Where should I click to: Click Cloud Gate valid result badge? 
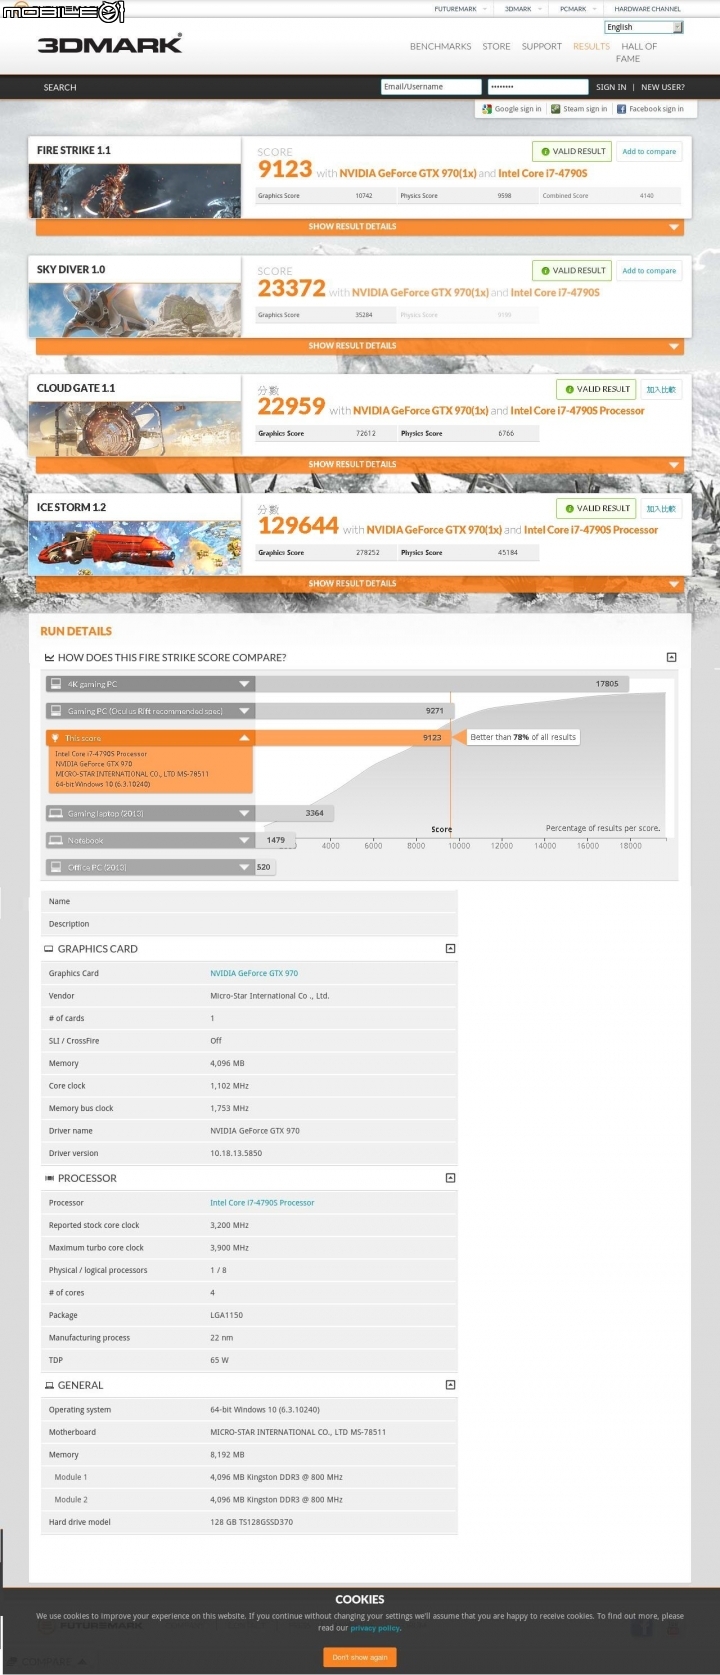click(596, 389)
